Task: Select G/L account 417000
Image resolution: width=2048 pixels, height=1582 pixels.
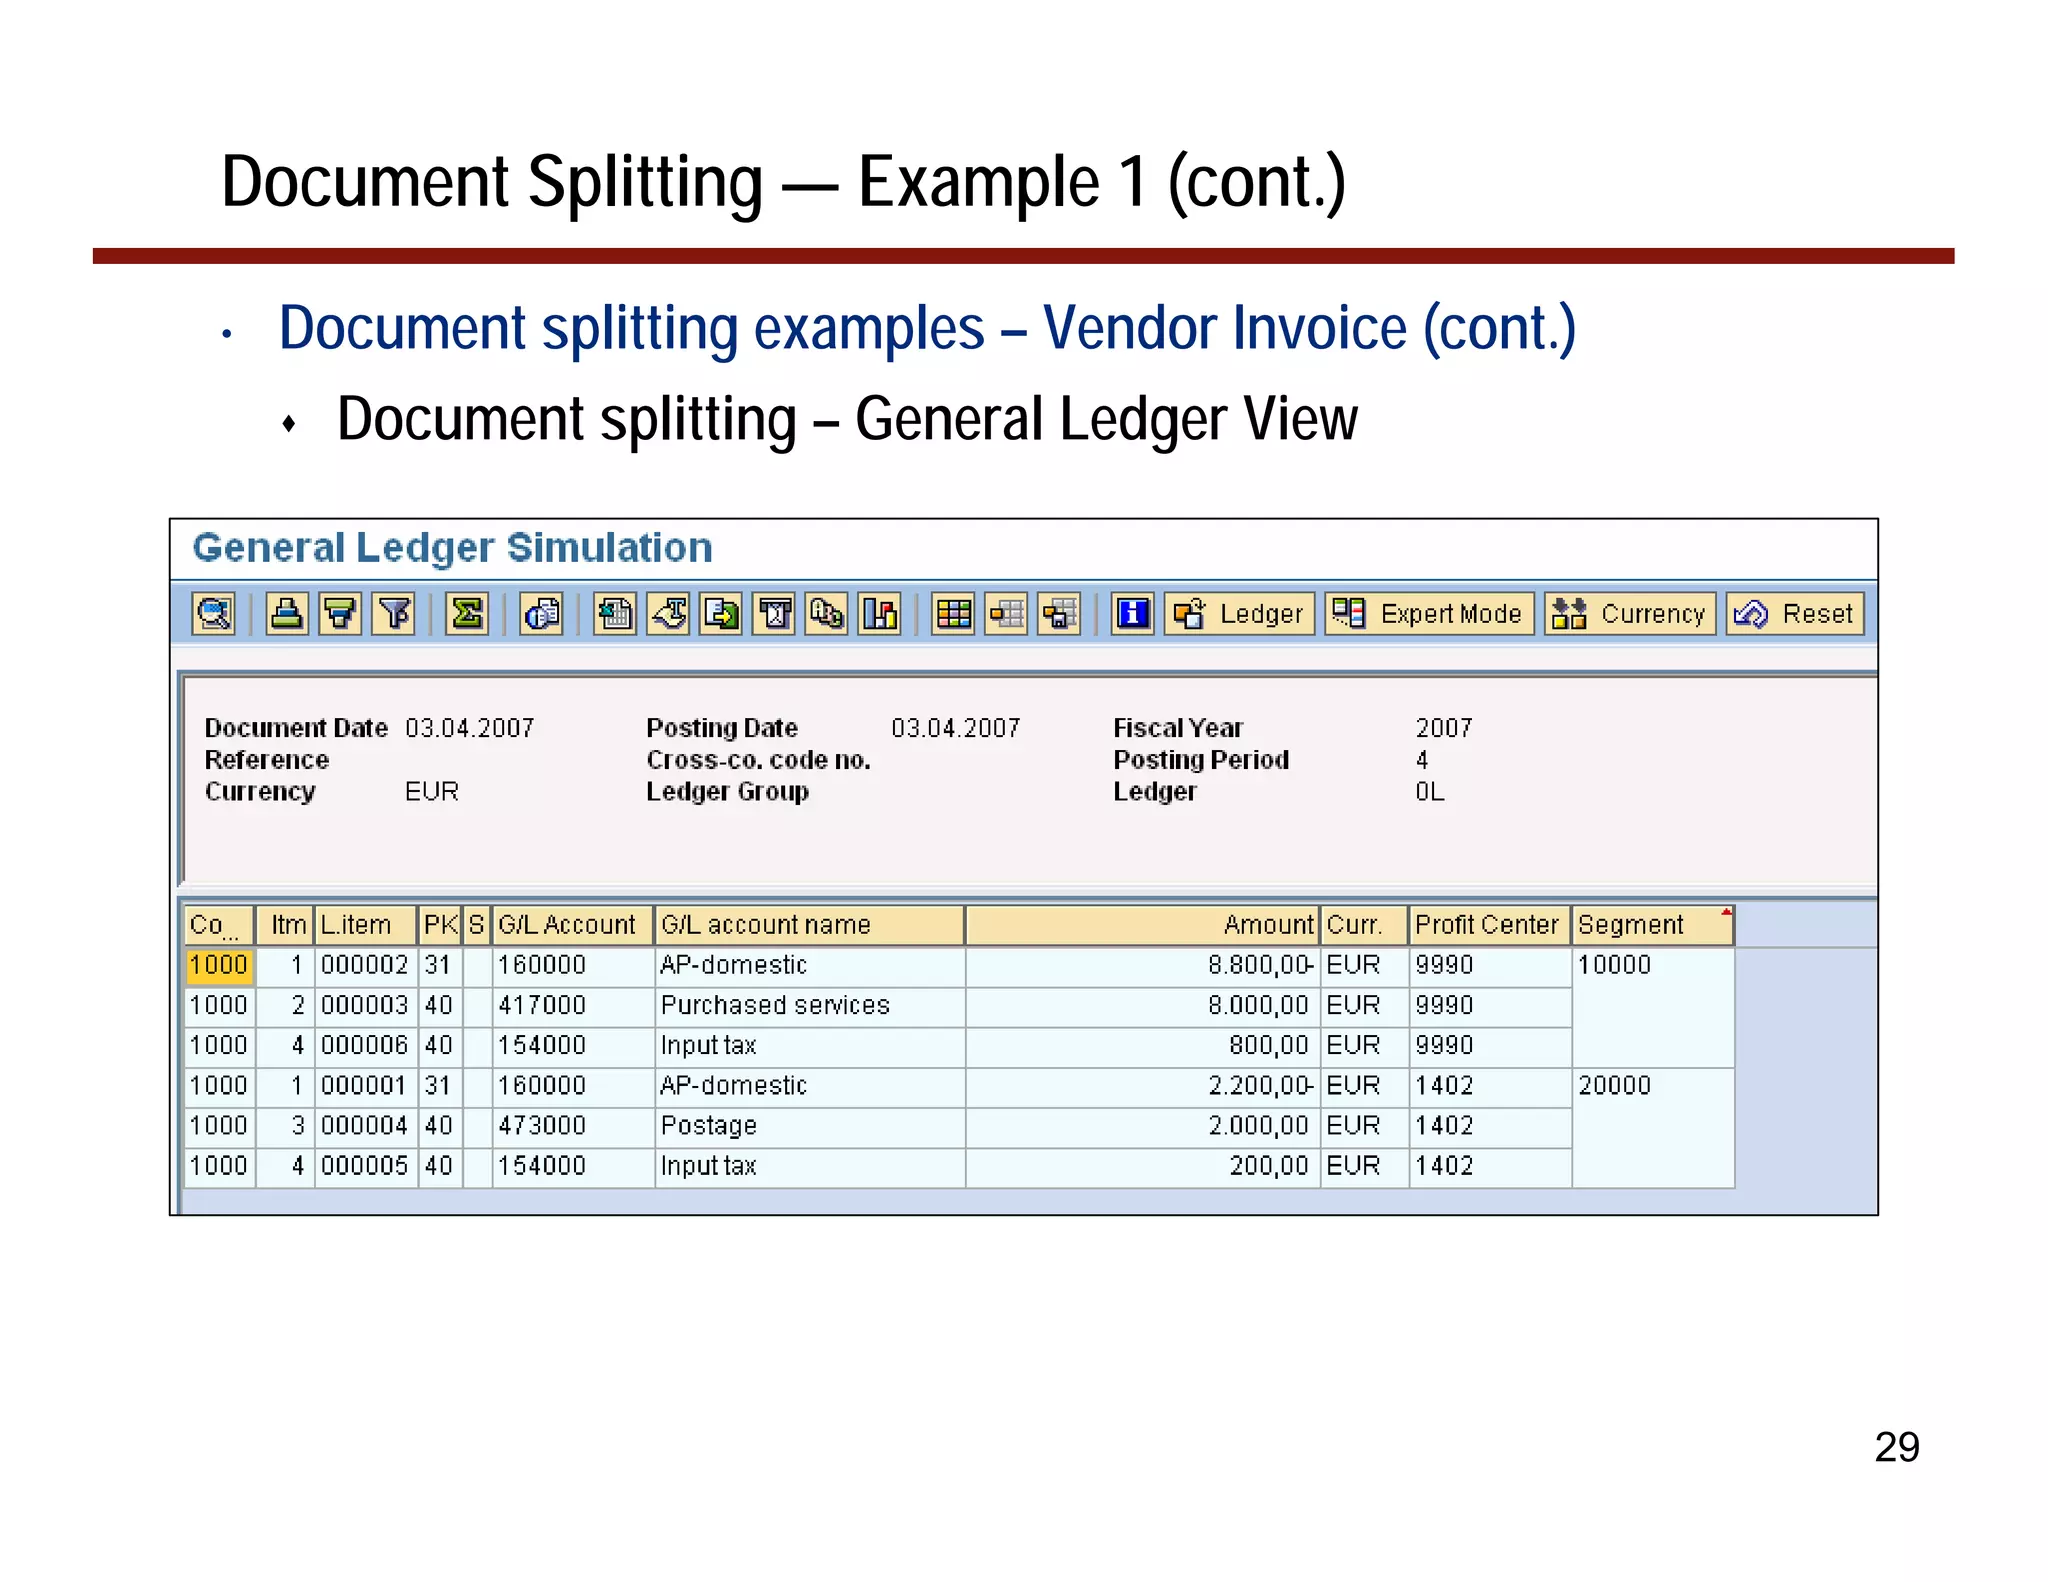Action: click(572, 1006)
